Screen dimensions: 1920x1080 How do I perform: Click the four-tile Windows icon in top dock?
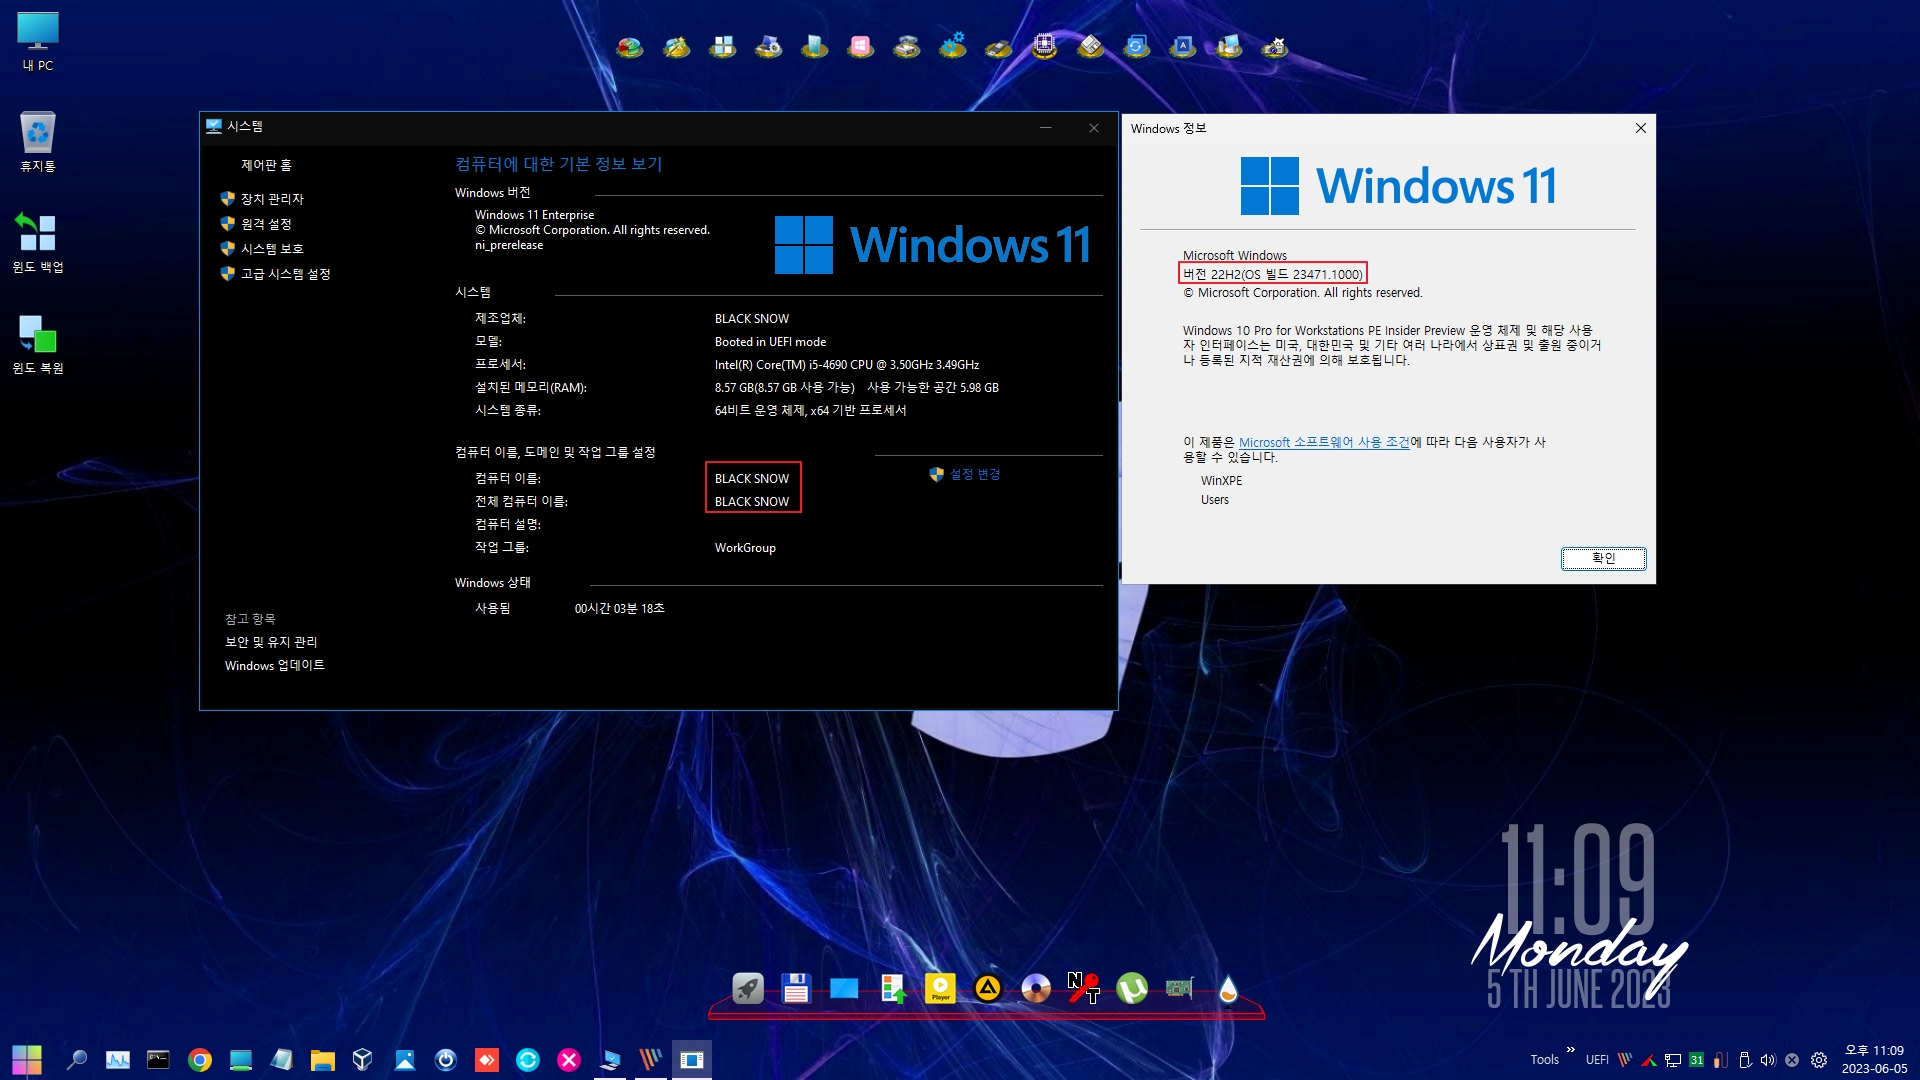[722, 46]
